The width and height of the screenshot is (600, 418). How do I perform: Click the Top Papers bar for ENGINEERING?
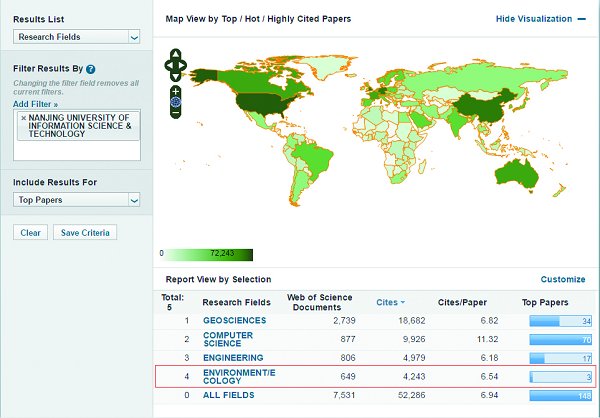click(560, 358)
